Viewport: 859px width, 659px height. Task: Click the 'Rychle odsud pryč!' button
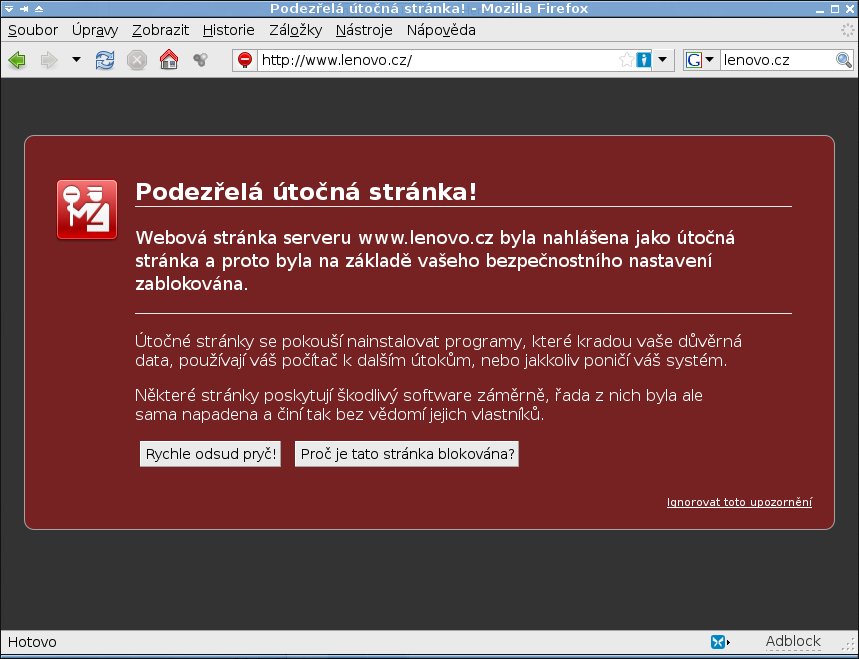(x=210, y=454)
